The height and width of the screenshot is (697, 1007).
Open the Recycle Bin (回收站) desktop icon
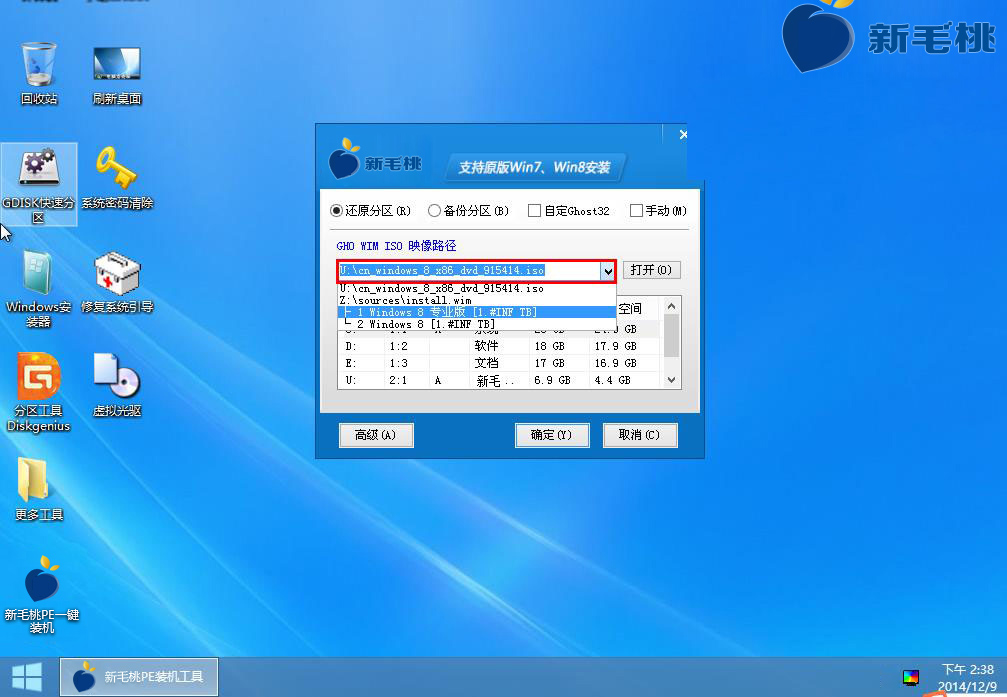click(x=39, y=72)
